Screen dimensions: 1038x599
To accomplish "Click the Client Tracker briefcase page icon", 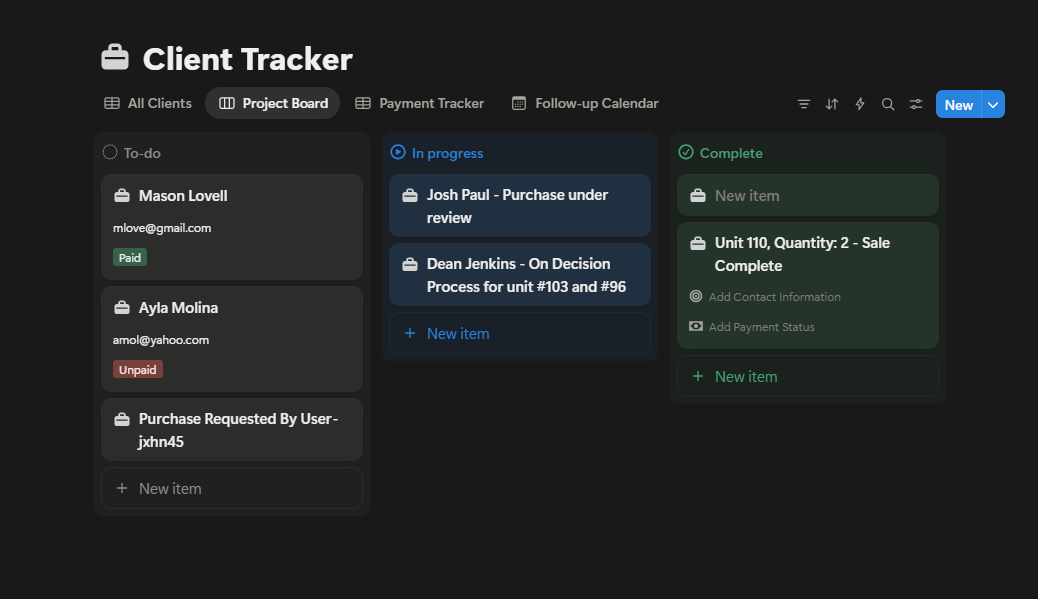I will [x=116, y=58].
